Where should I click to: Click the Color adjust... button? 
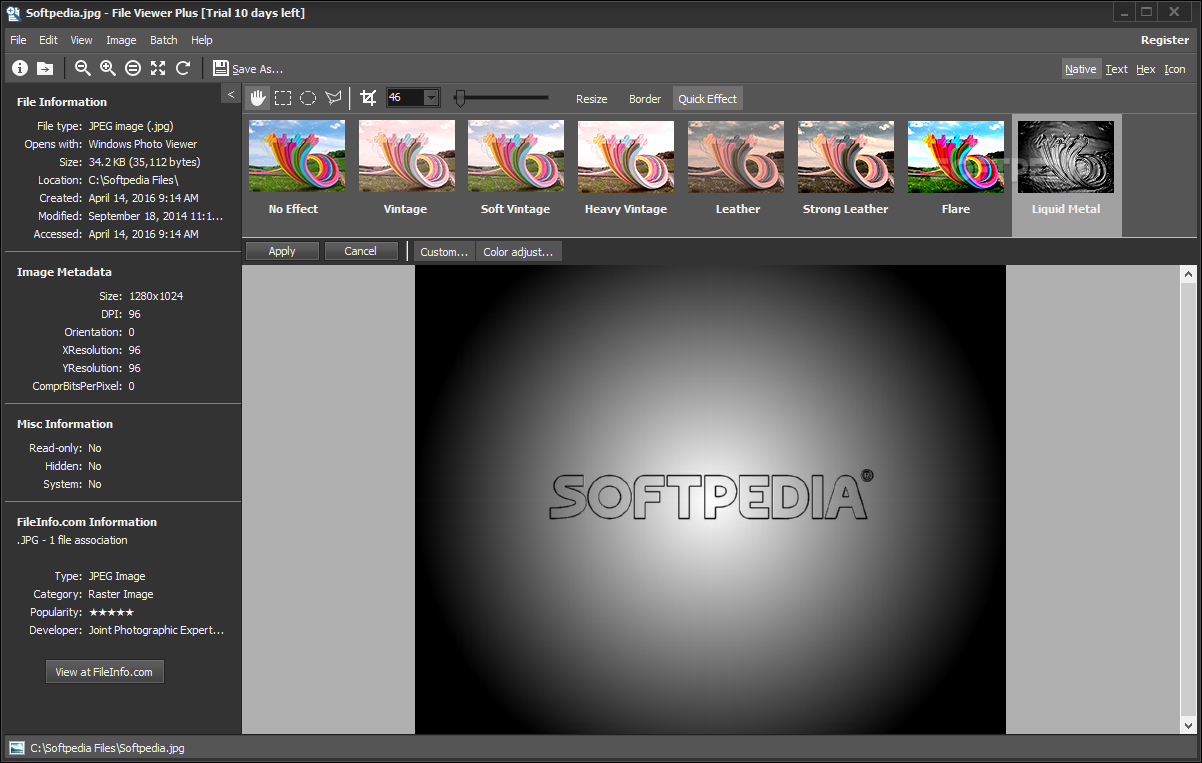pos(518,251)
